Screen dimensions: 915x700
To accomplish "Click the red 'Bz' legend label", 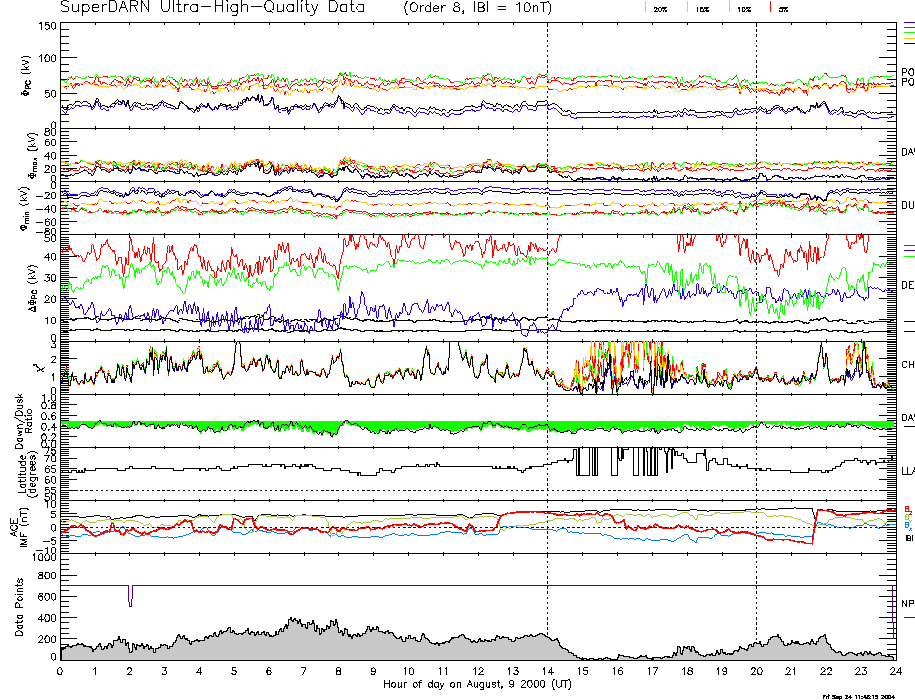I will tap(908, 509).
